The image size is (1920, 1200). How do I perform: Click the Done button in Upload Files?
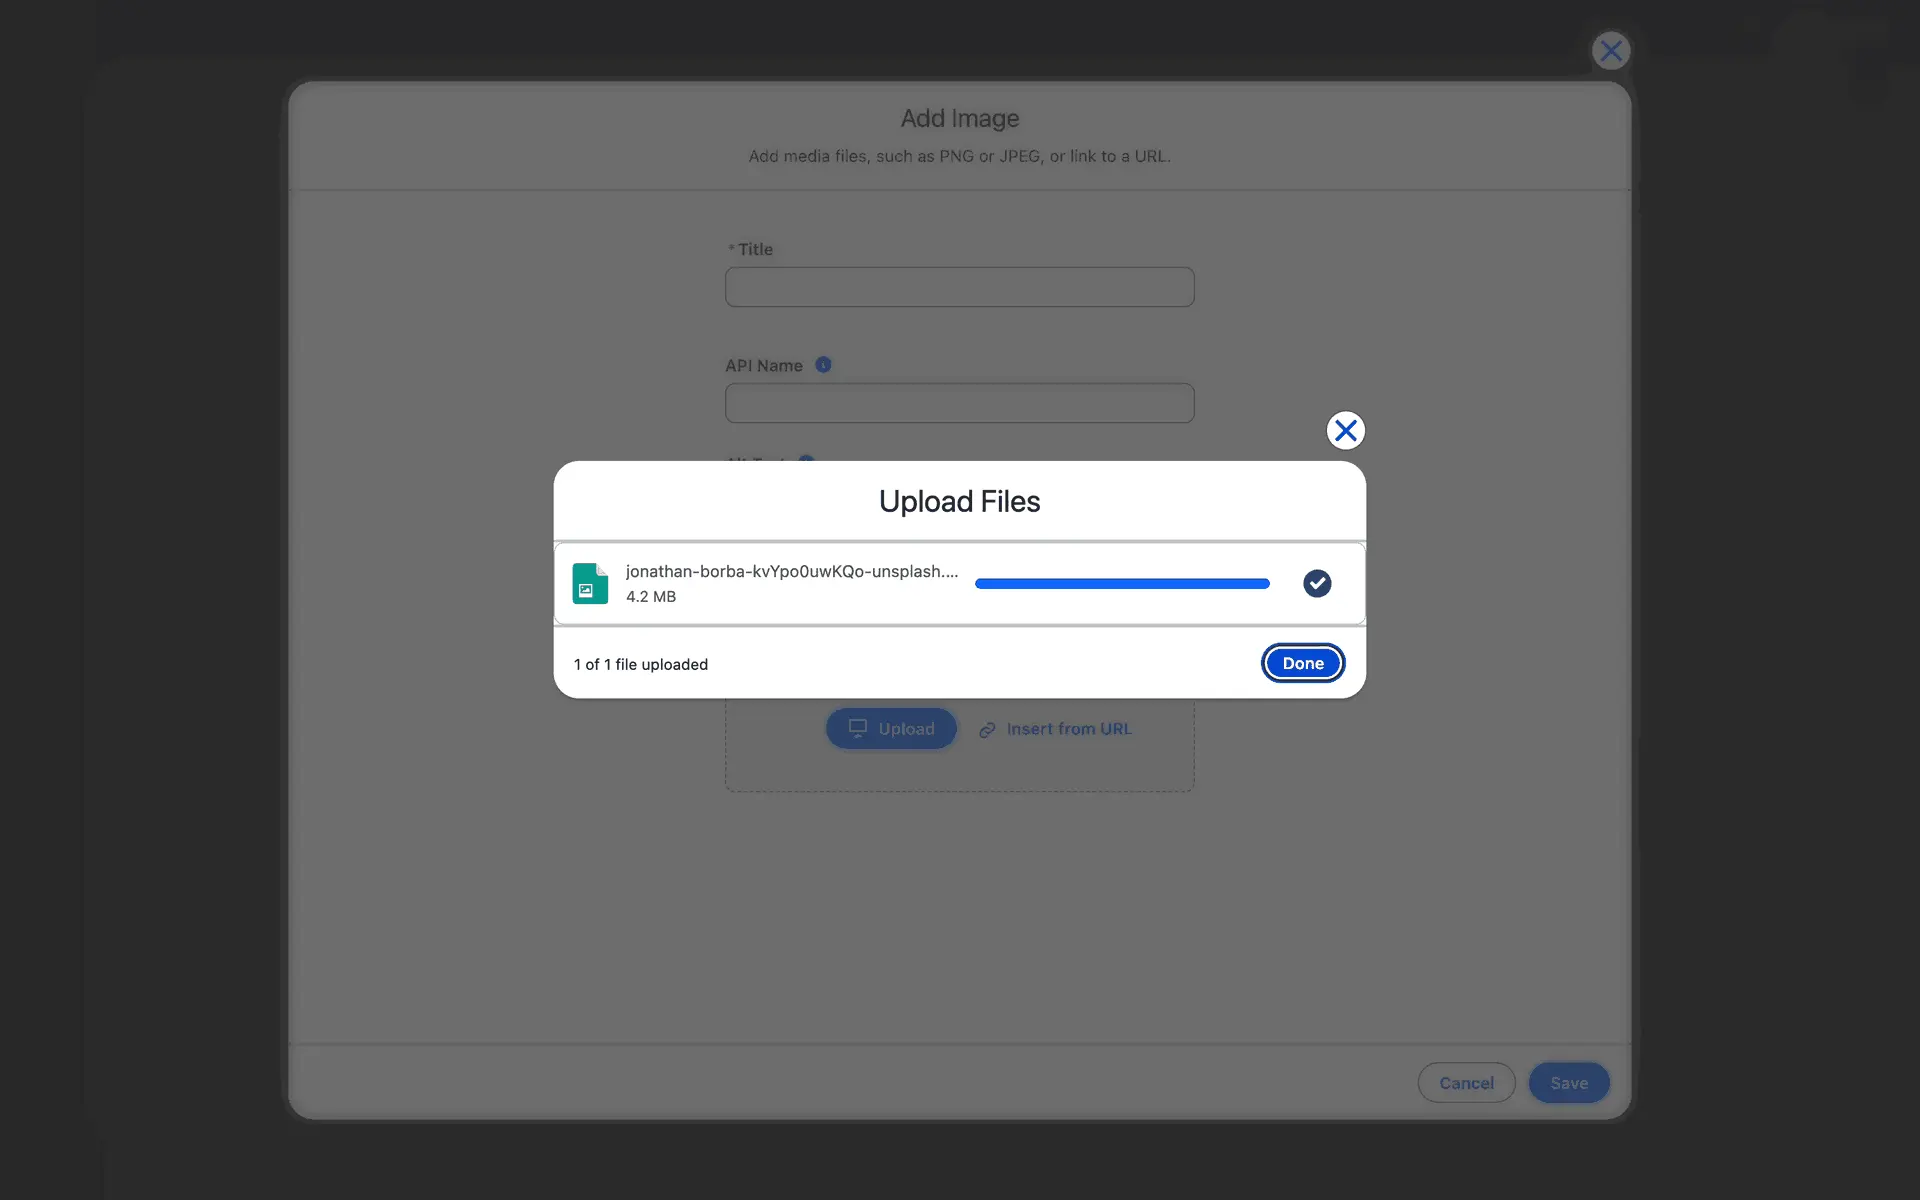(x=1302, y=663)
